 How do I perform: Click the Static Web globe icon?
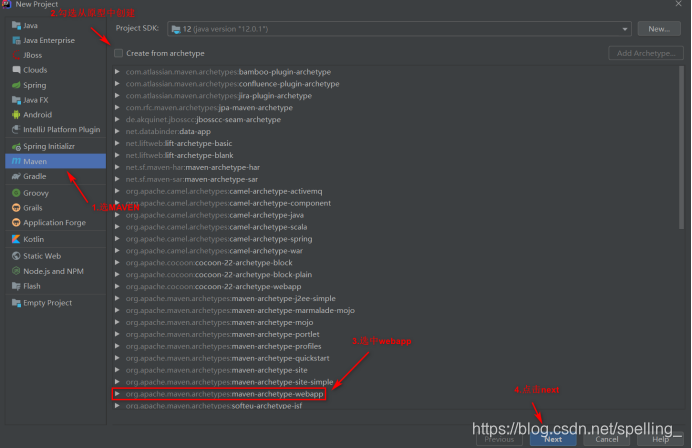(16, 256)
